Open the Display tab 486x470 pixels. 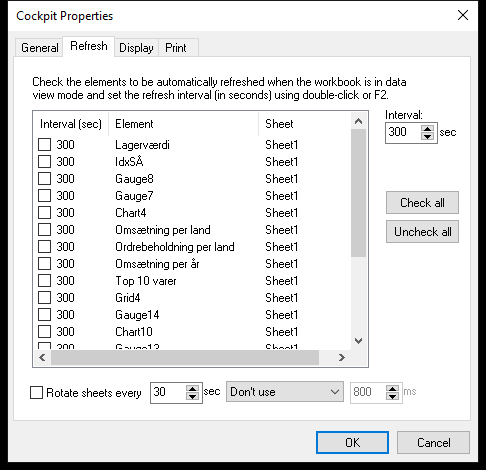click(136, 48)
